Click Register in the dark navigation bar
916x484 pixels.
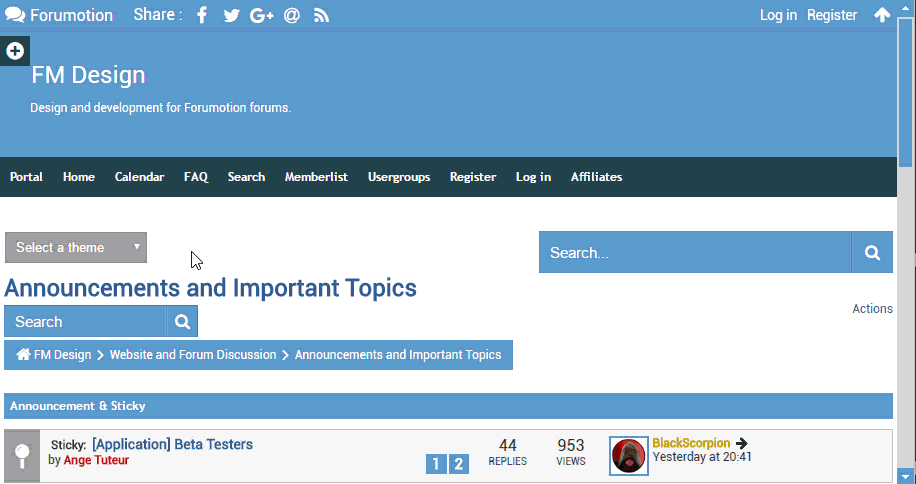click(x=473, y=177)
